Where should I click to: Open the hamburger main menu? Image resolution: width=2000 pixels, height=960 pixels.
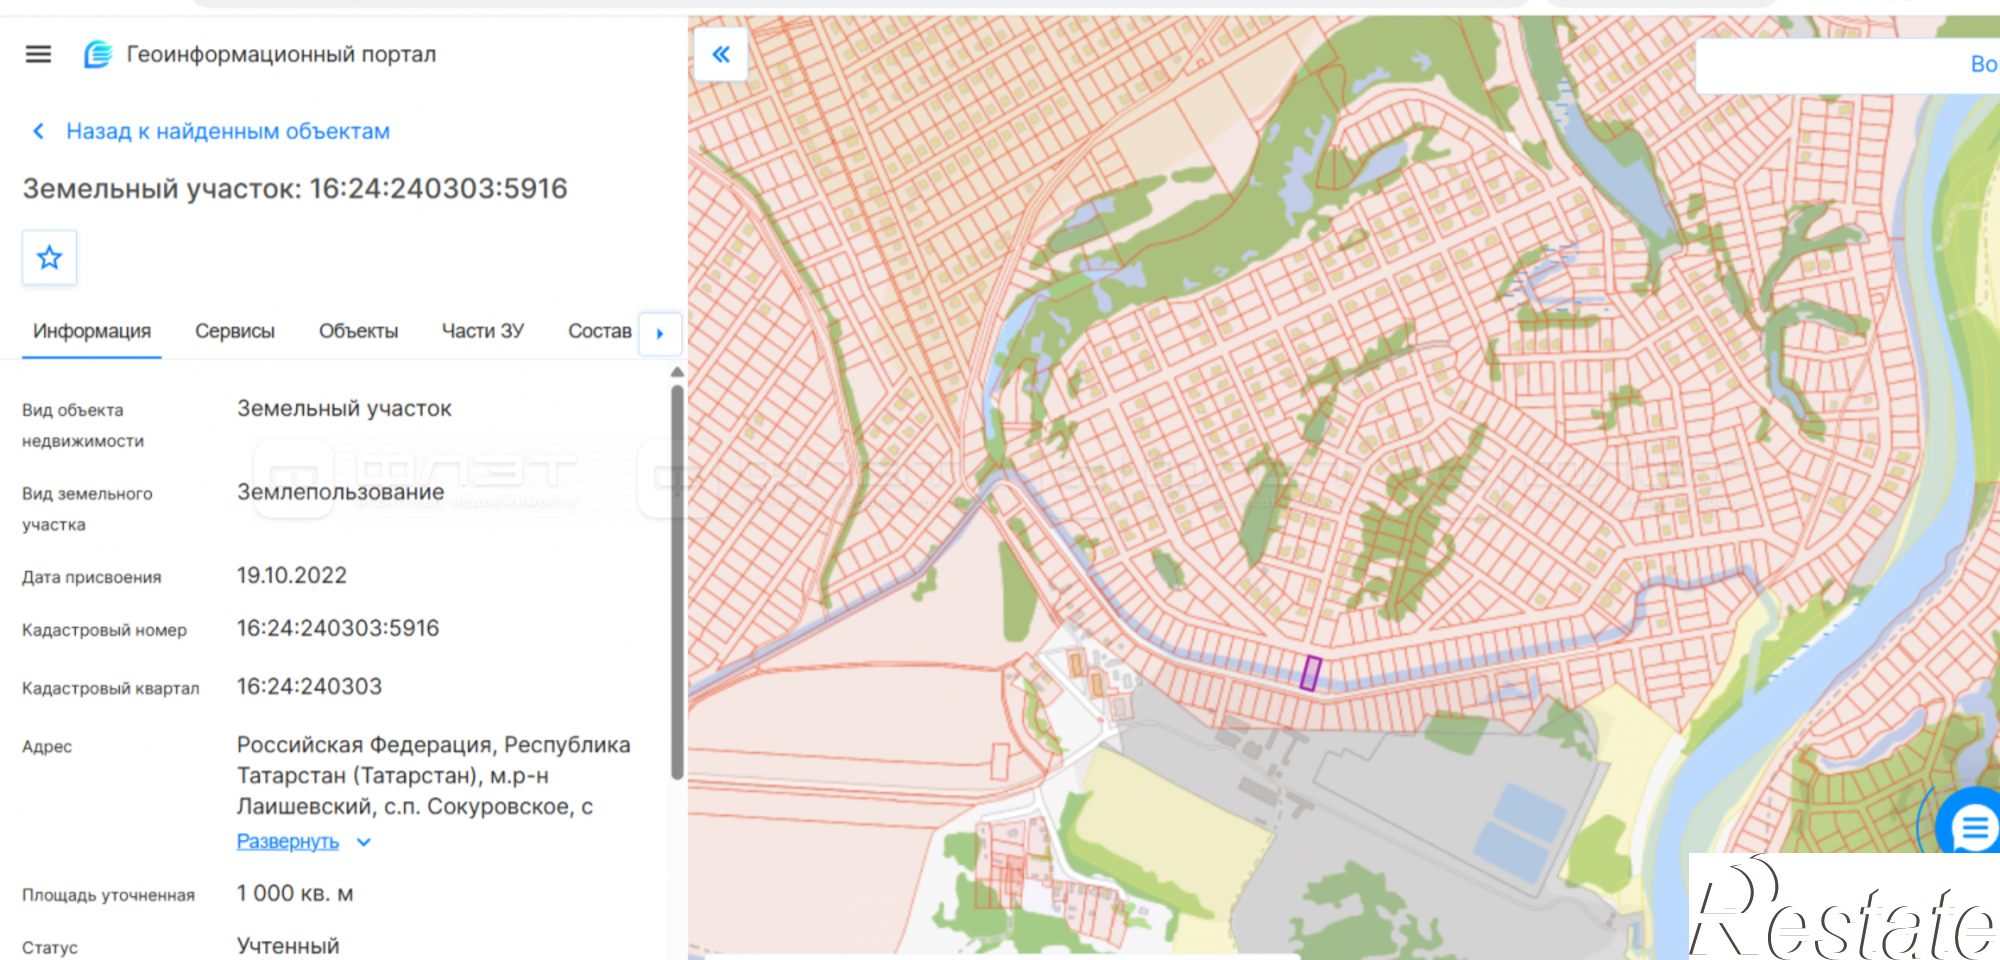coord(38,54)
